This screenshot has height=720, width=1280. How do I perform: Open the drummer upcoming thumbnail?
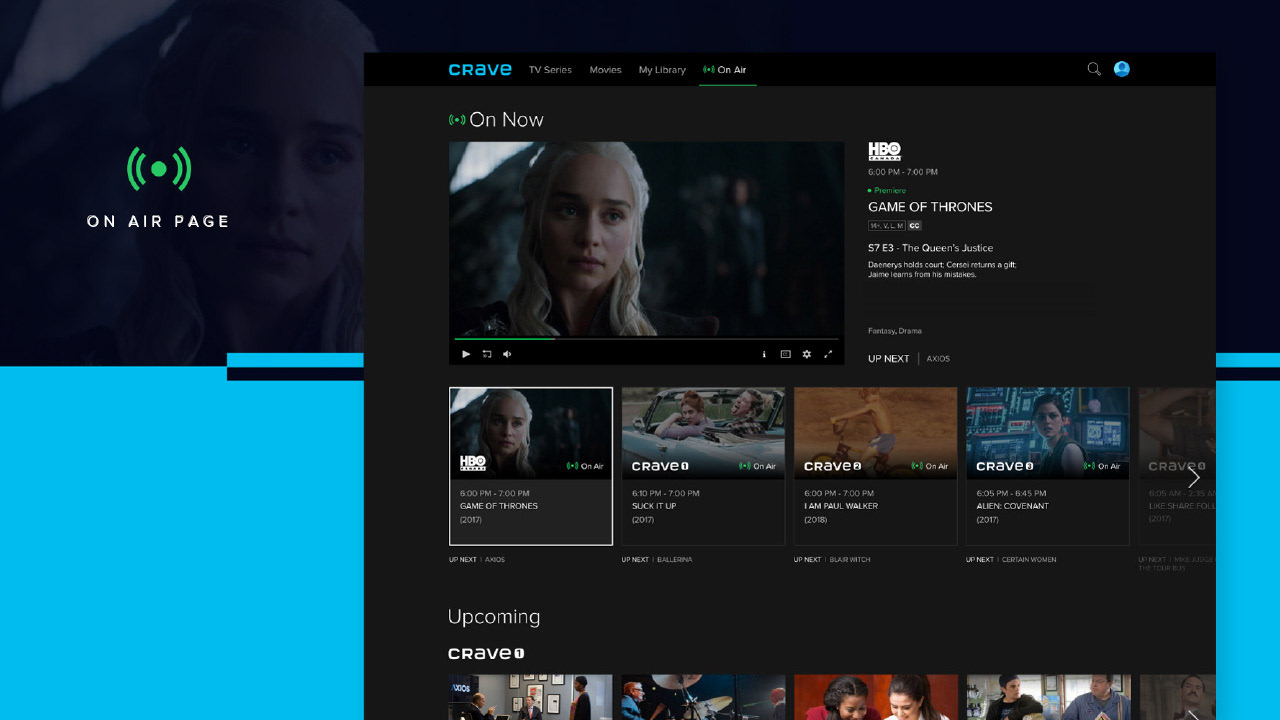pos(703,697)
